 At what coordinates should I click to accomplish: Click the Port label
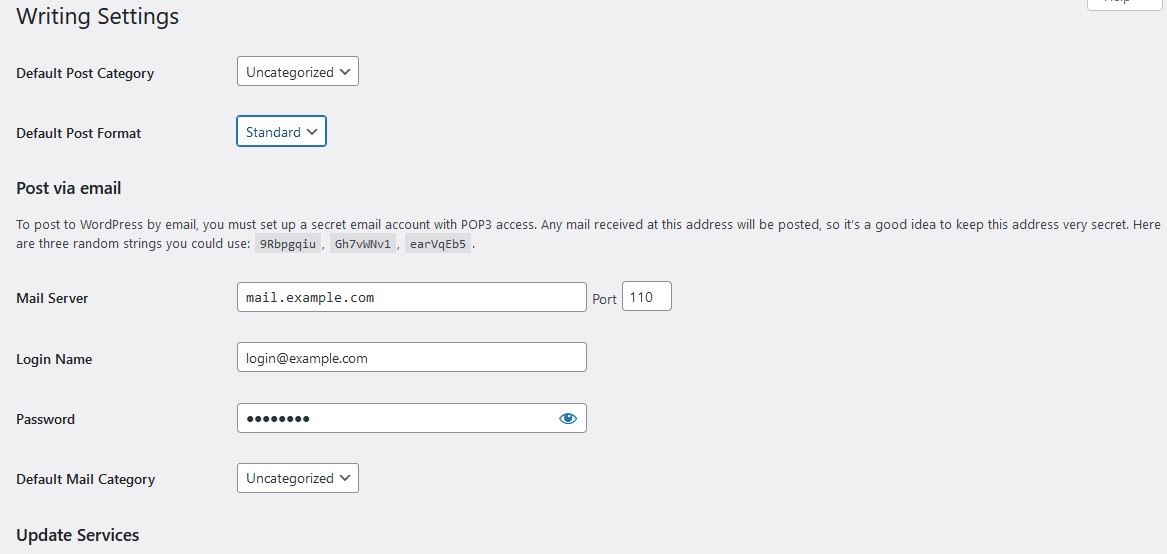(604, 299)
